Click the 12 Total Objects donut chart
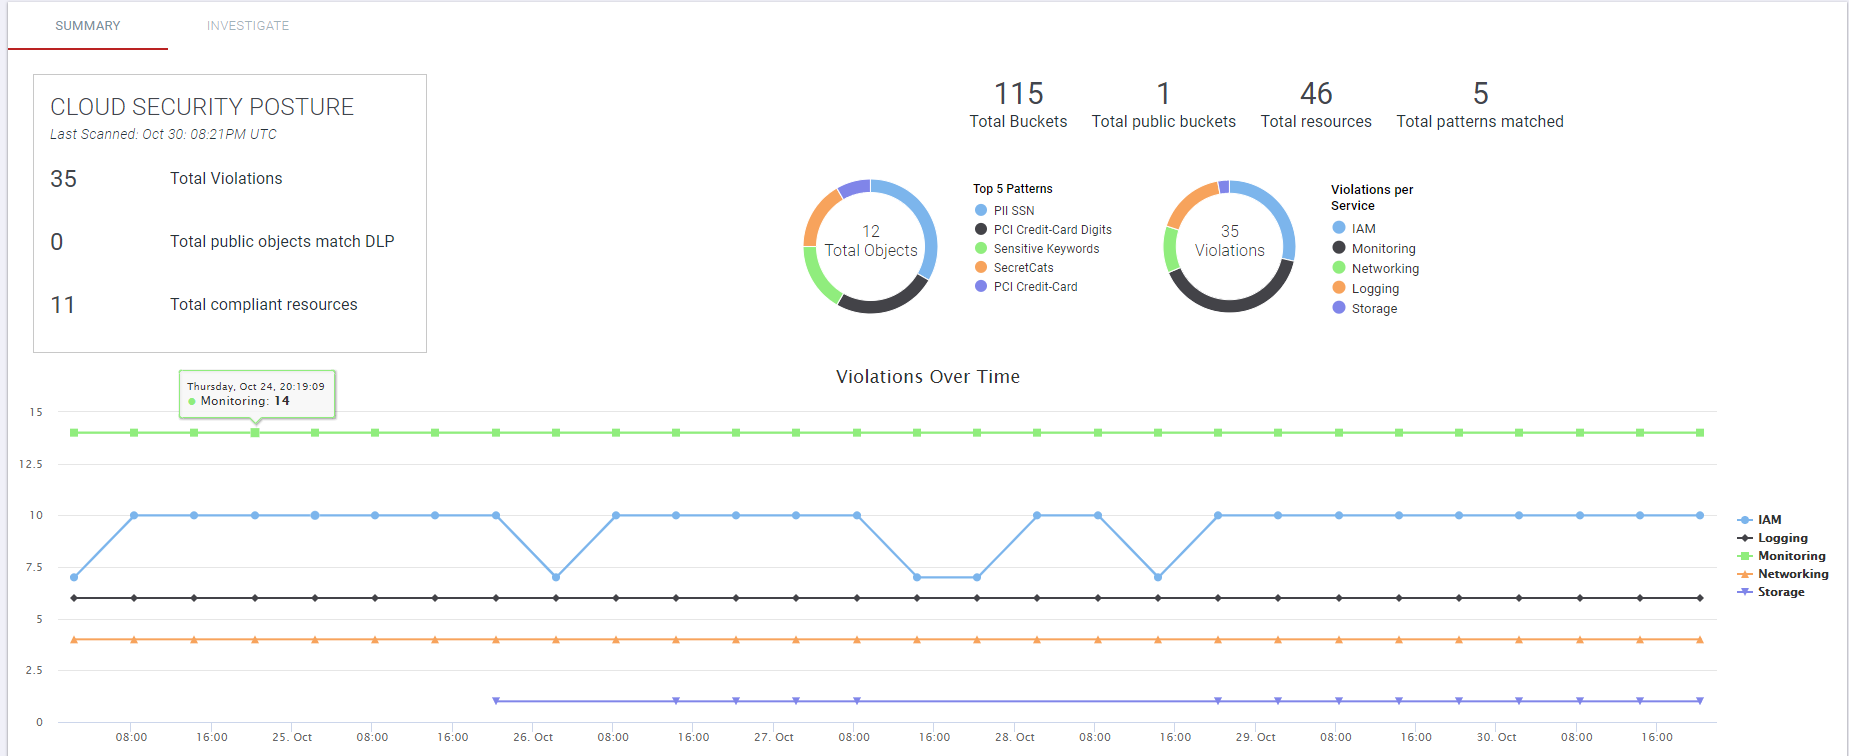1849x756 pixels. [871, 246]
